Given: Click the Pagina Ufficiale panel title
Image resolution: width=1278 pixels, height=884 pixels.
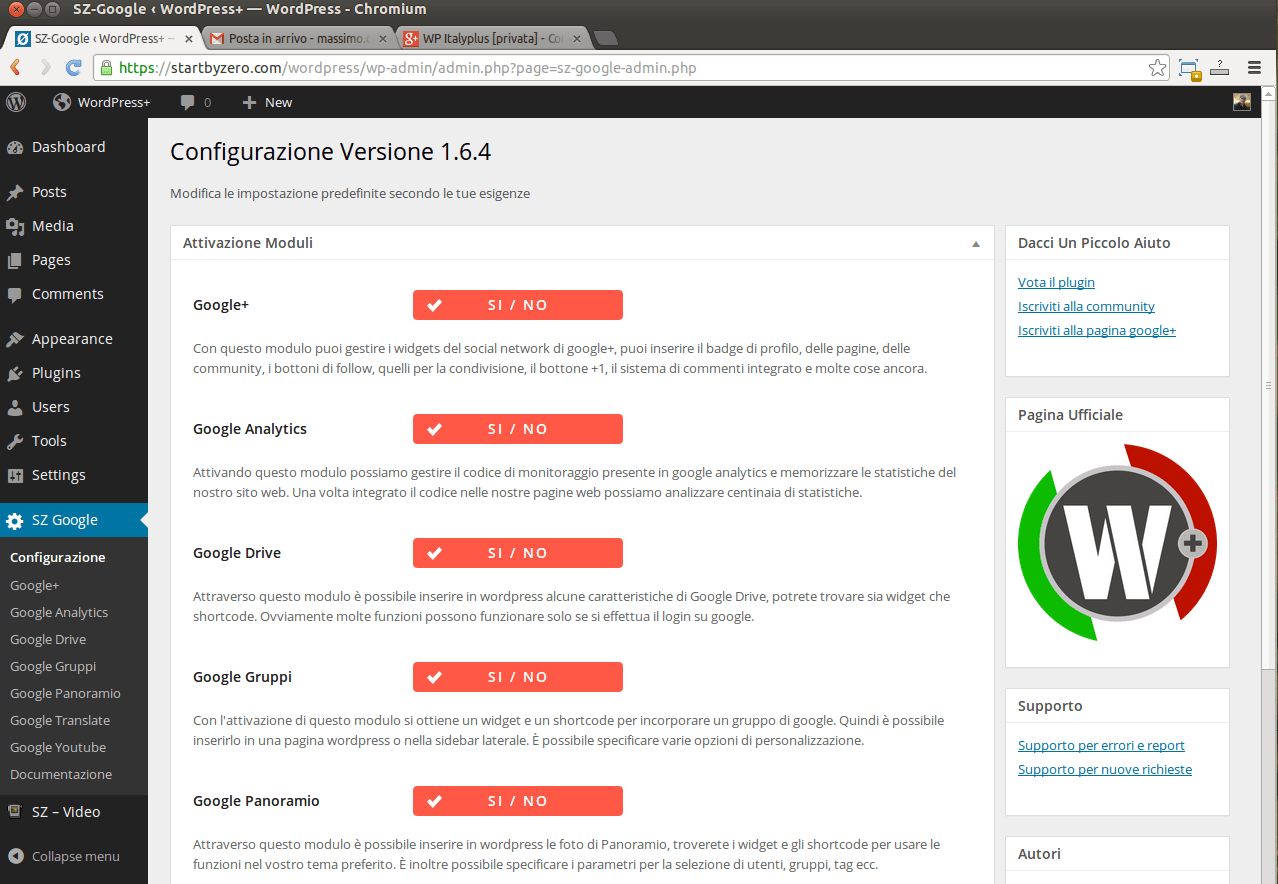Looking at the screenshot, I should point(1070,415).
